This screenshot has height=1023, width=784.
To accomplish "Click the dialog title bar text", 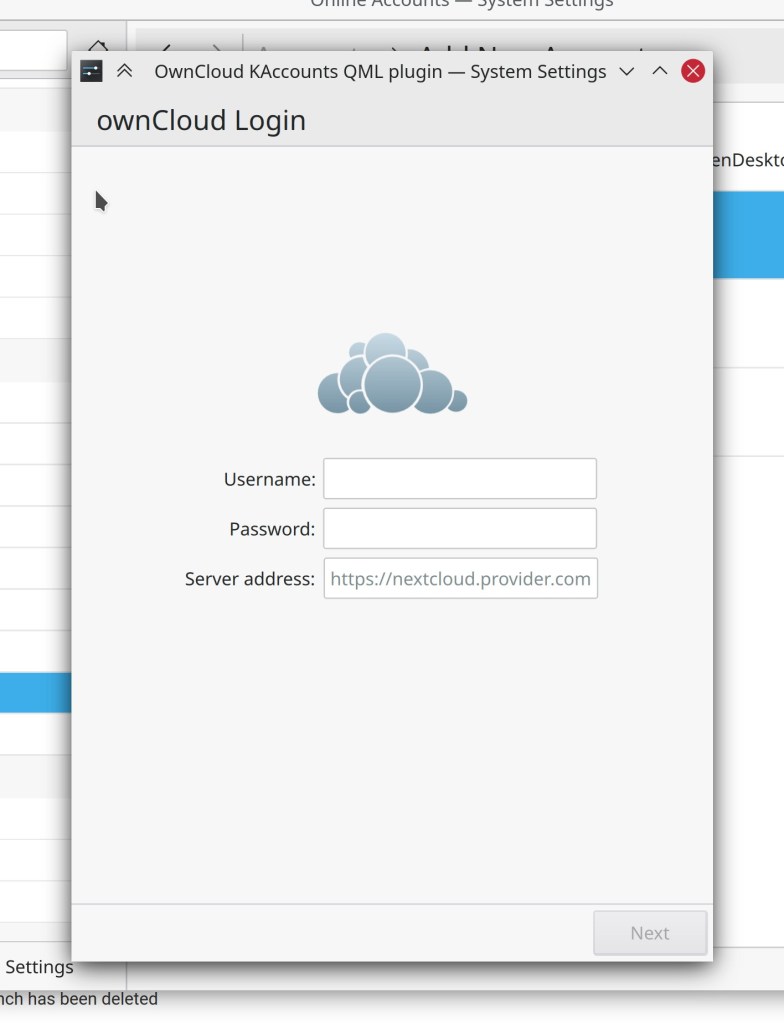I will (x=380, y=72).
